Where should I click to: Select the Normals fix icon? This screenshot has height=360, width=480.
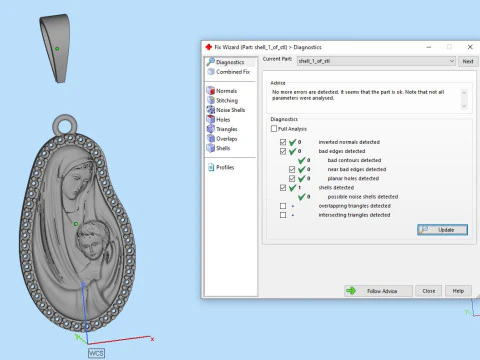[x=210, y=91]
